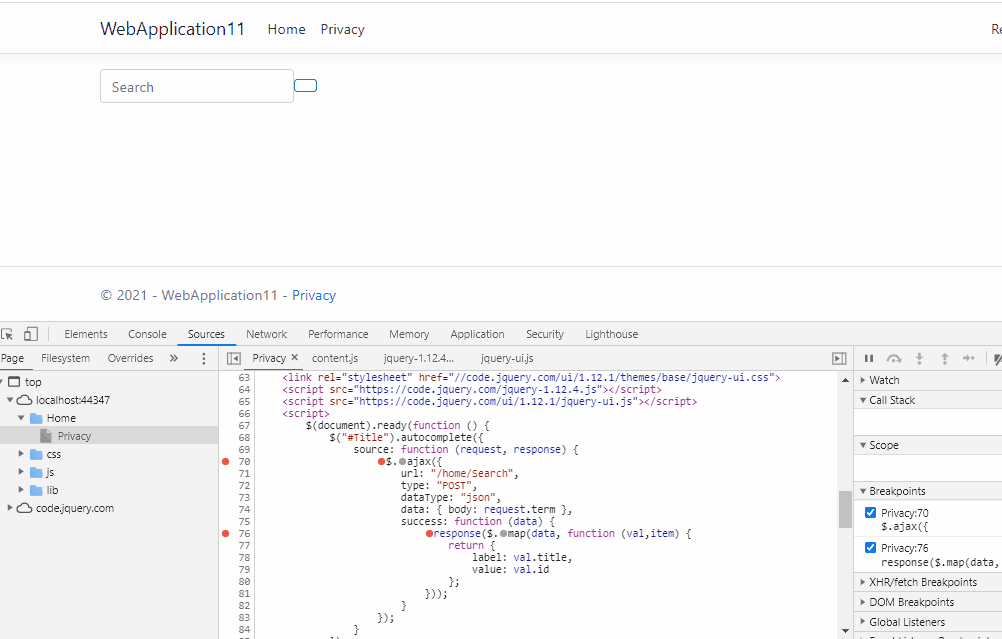1002x639 pixels.
Task: Collapse the Call Stack section
Action: pyautogui.click(x=864, y=399)
